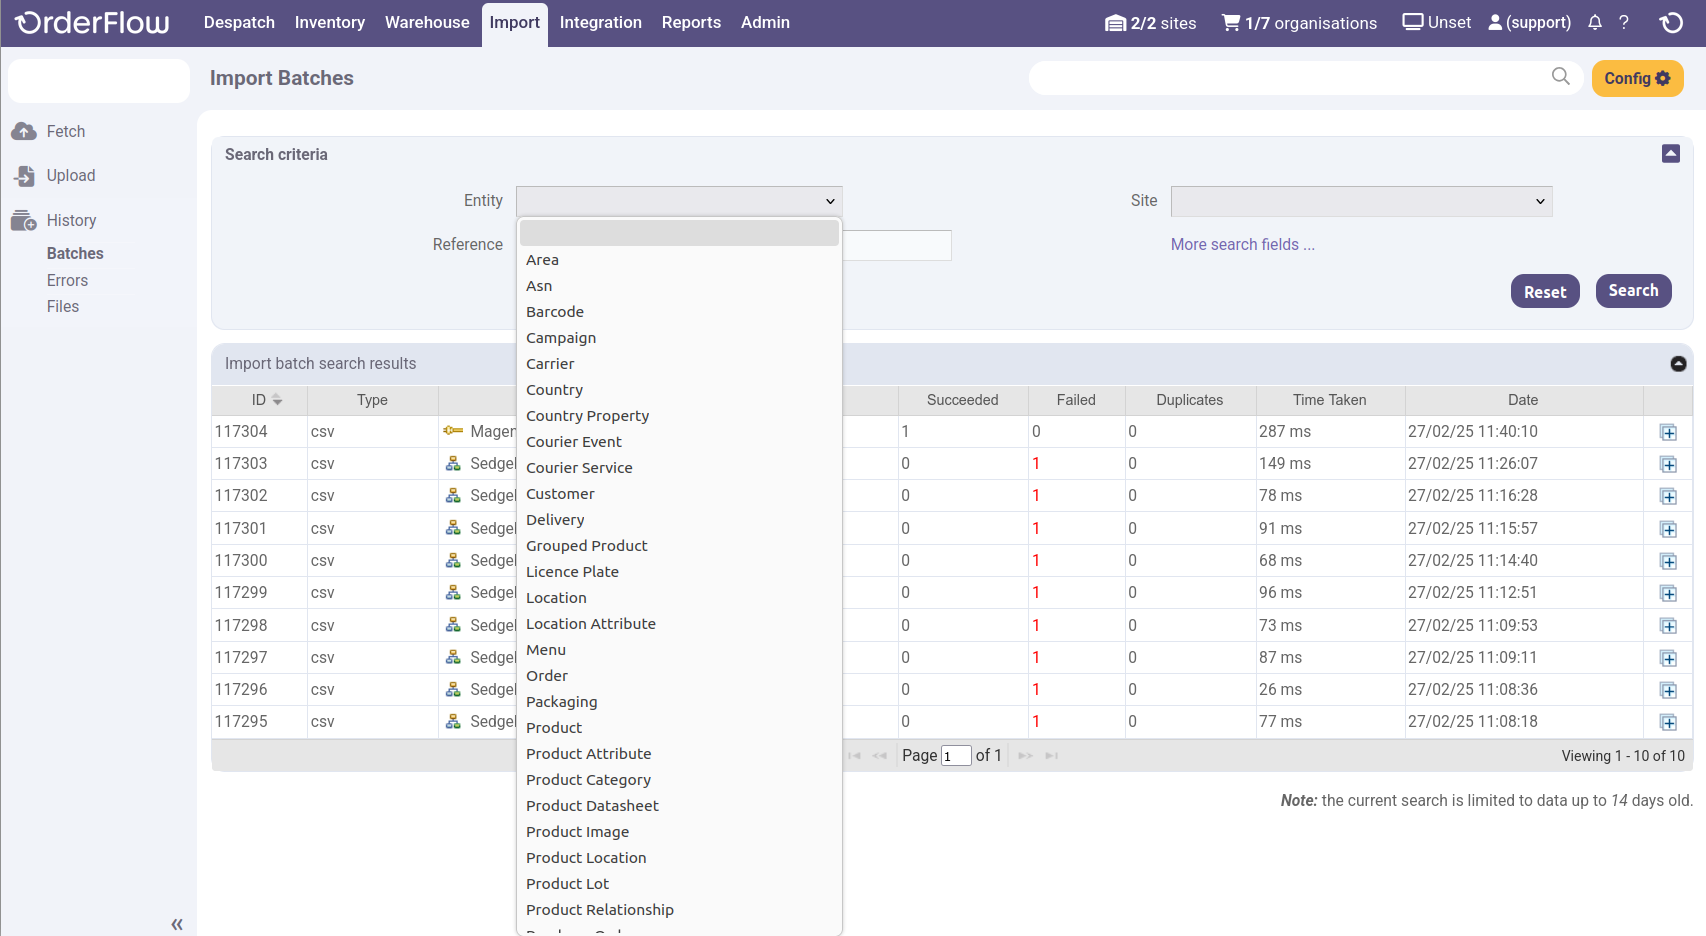Choose Courier Service in the Entity dropdown

click(579, 468)
